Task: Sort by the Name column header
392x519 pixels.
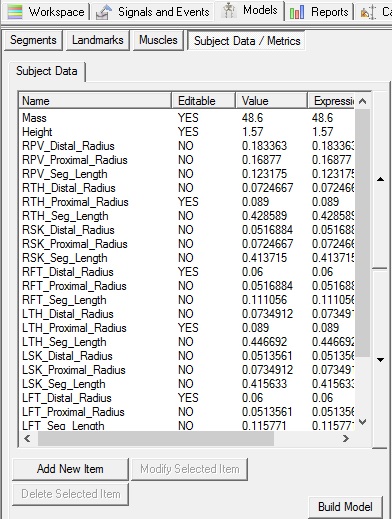Action: 95,101
